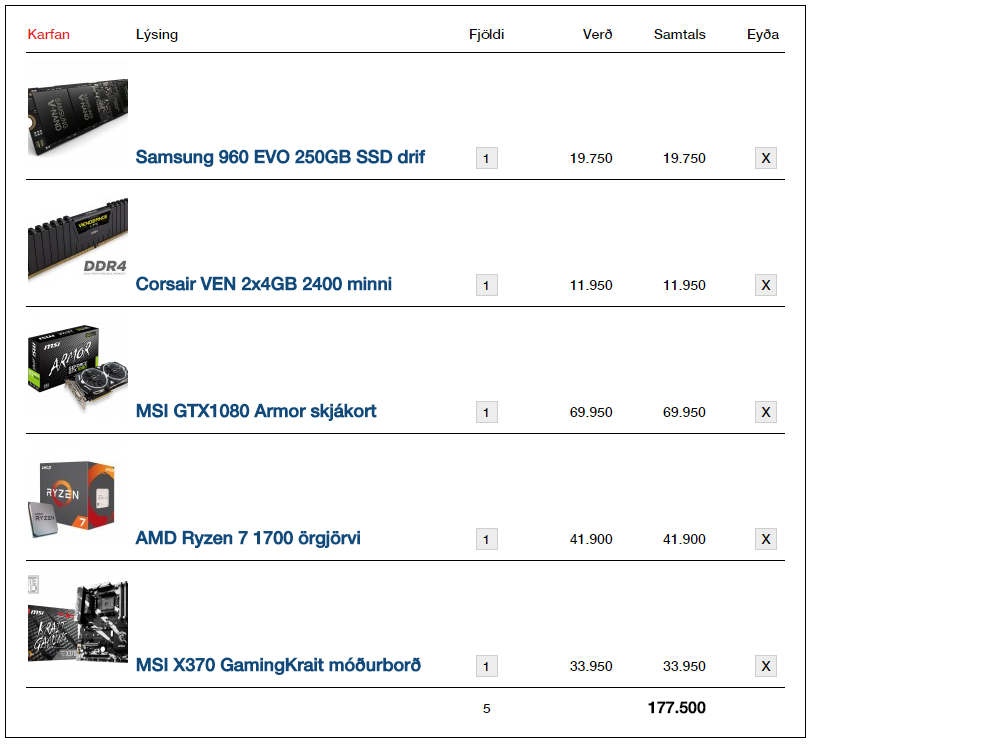
Task: Remove MSI X370 GamingKrait motherboard
Action: coord(766,666)
